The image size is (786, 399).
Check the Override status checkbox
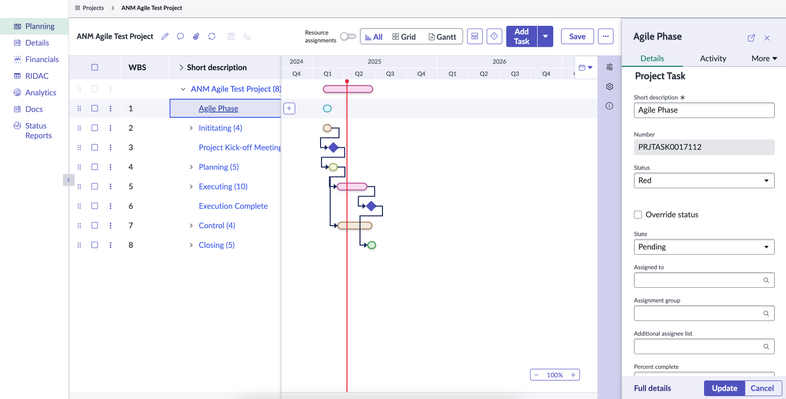[x=638, y=215]
